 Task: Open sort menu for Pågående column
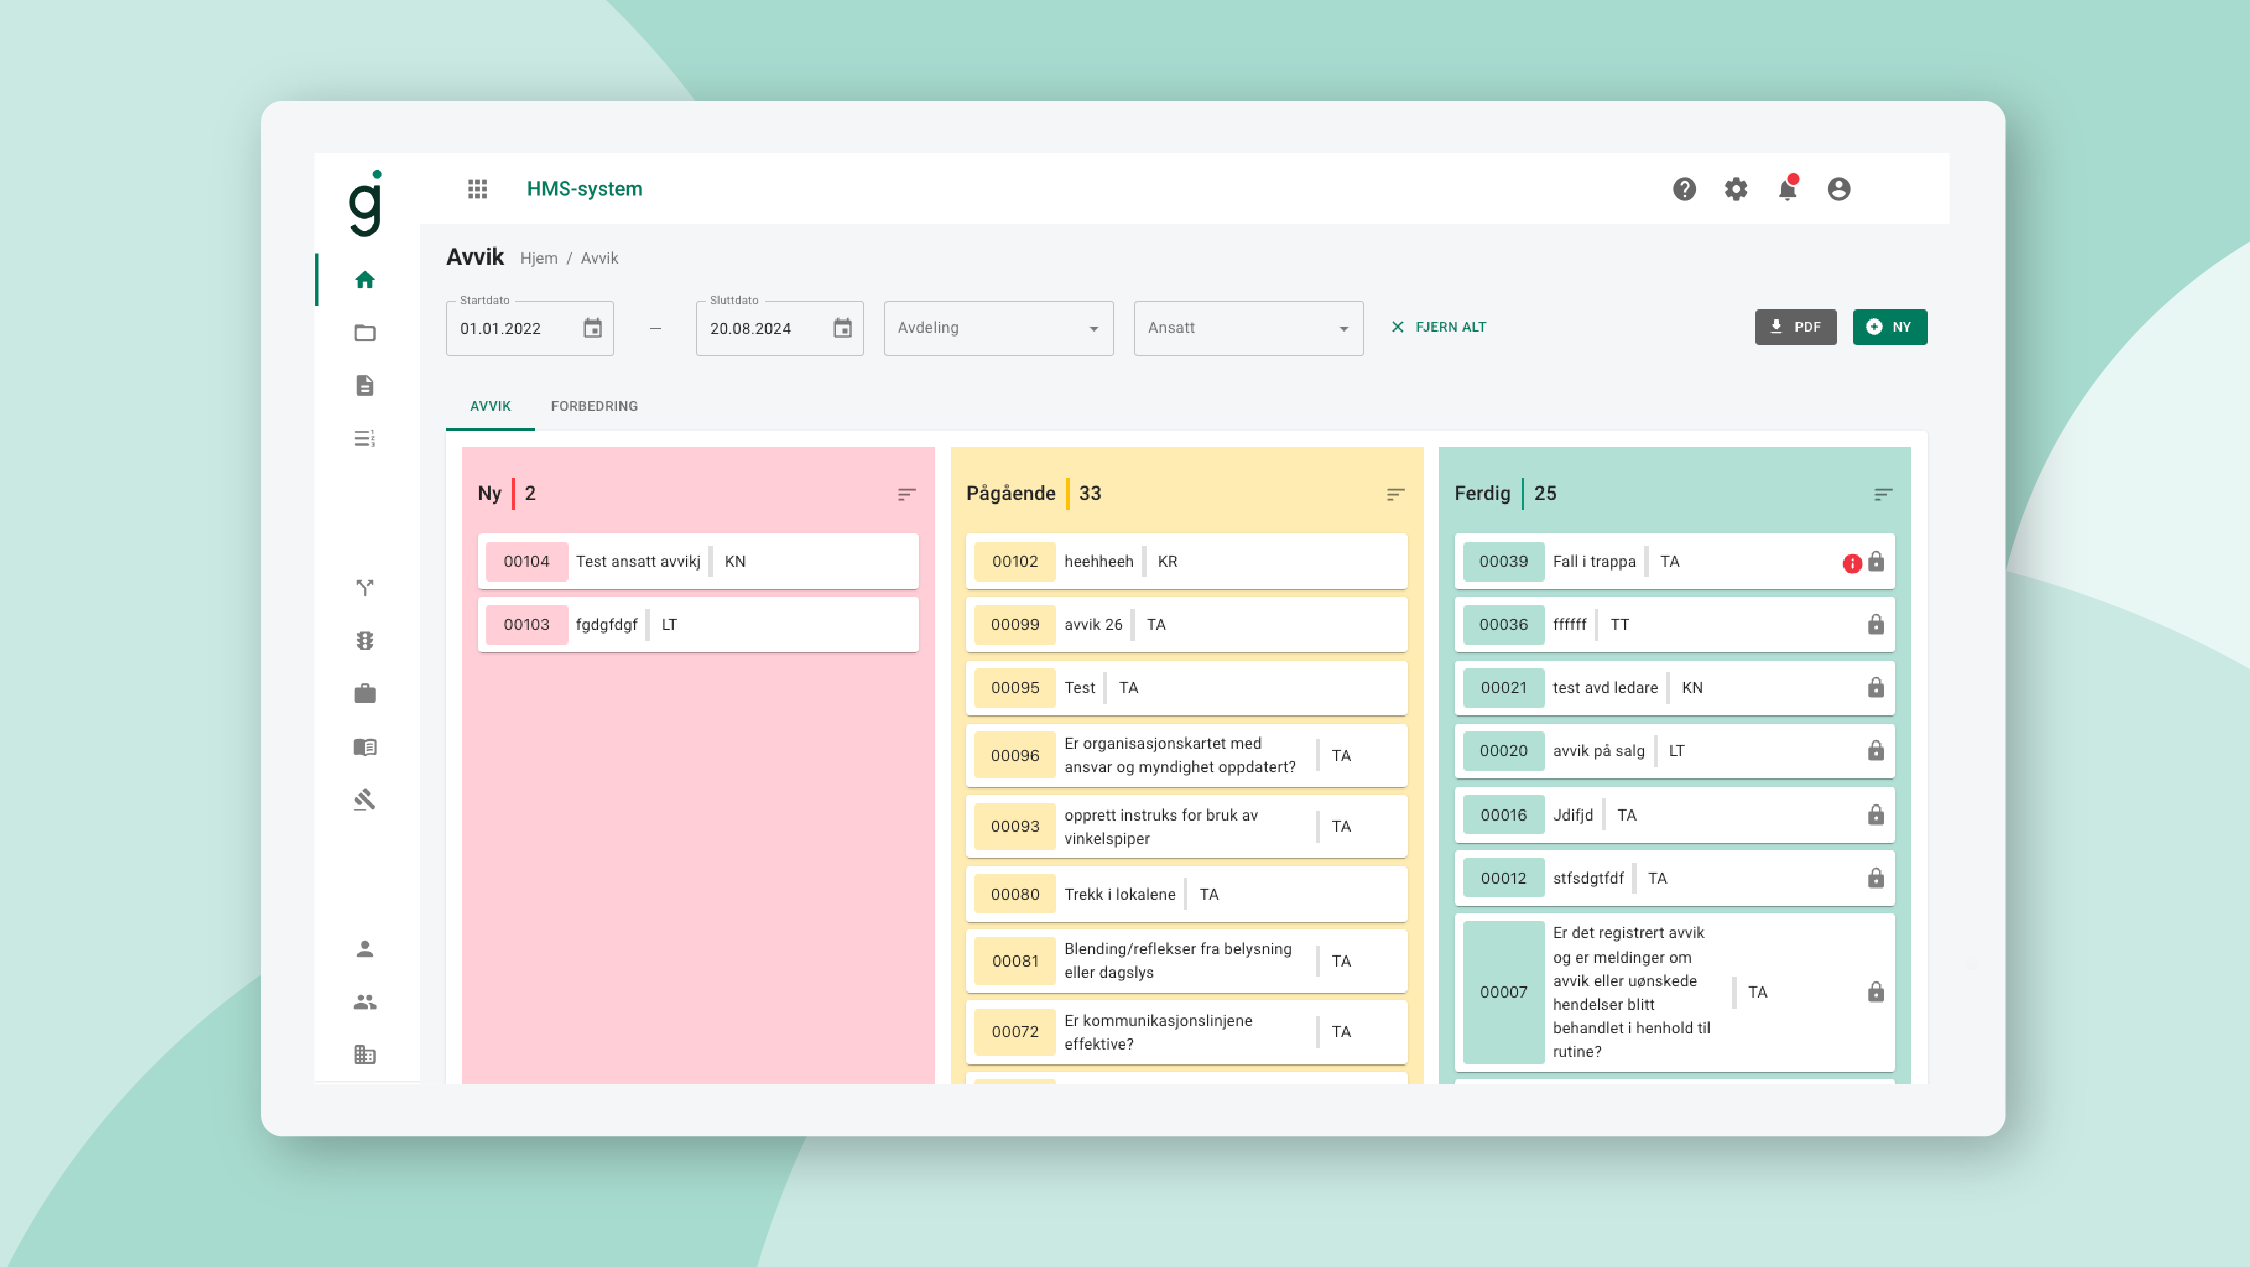[1395, 494]
